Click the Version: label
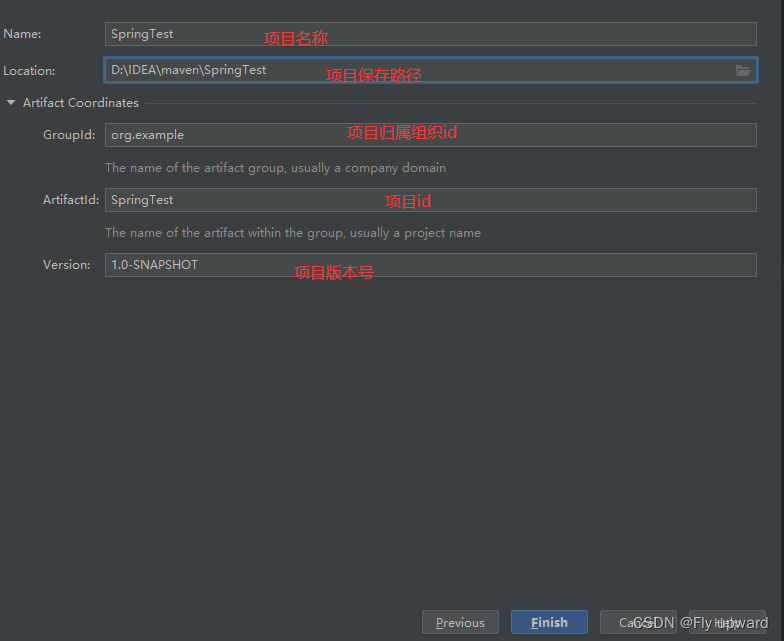 [x=66, y=265]
